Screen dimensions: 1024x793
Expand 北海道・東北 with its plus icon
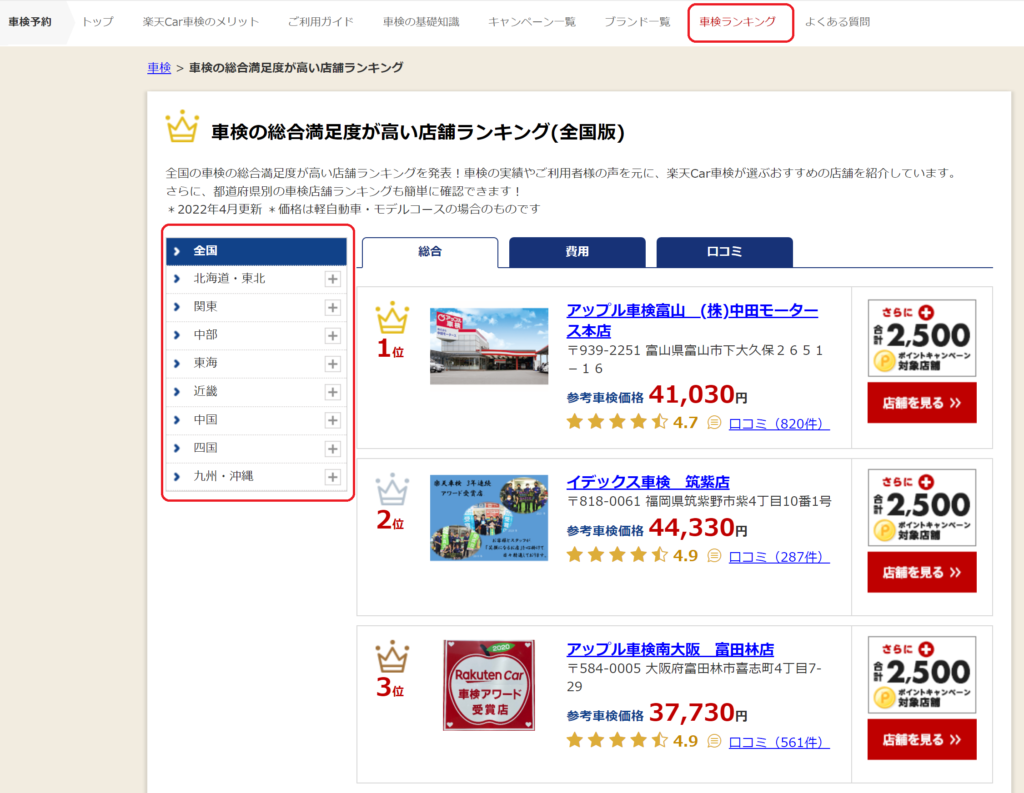tap(332, 279)
